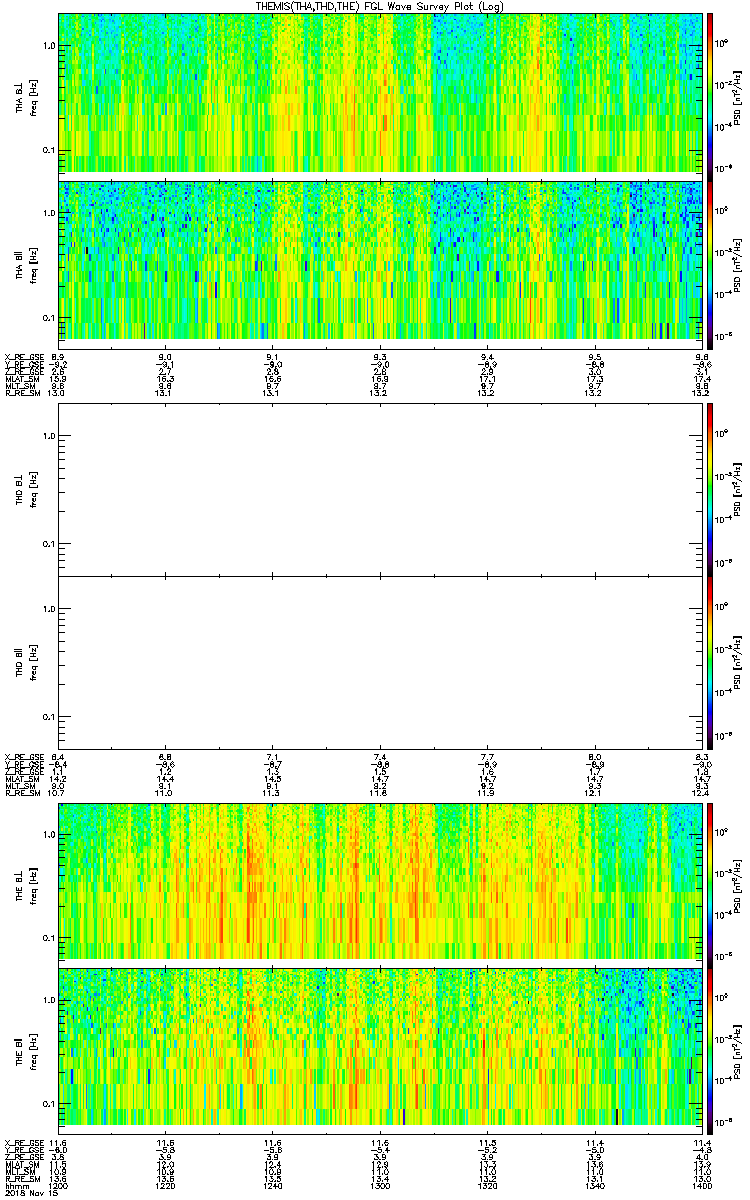
Task: Click the '1340' time tick label
Action: point(594,1185)
